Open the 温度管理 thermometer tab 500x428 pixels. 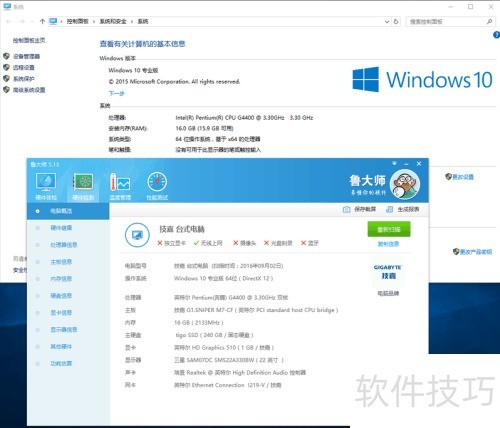coord(120,186)
